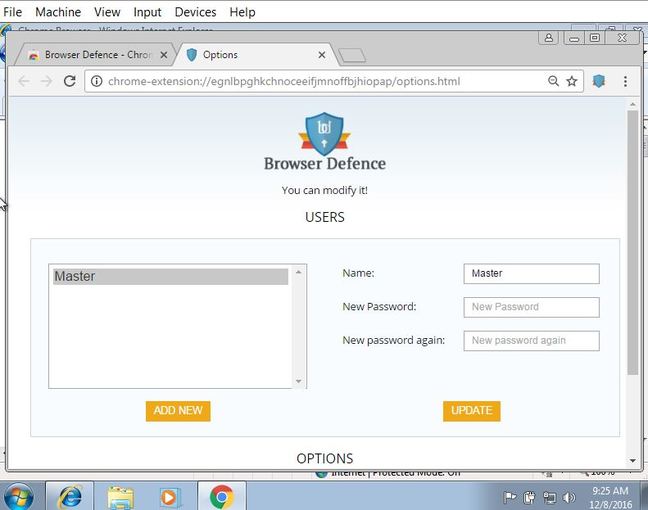Screen dimensions: 648x510
Task: Click users list scroll up arrow
Action: (298, 272)
